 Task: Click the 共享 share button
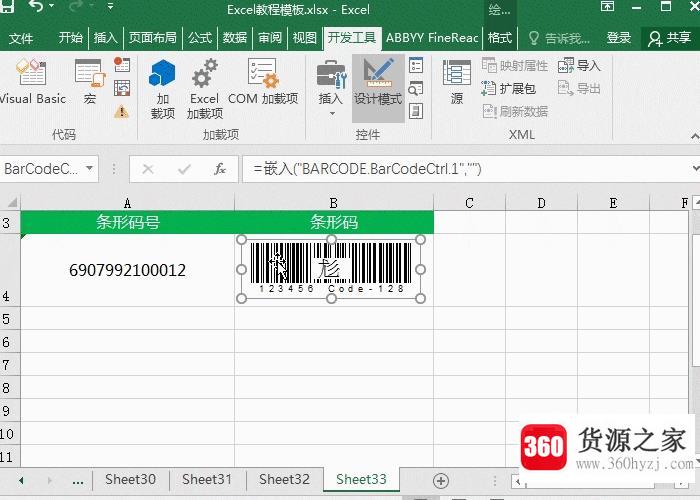(x=670, y=38)
